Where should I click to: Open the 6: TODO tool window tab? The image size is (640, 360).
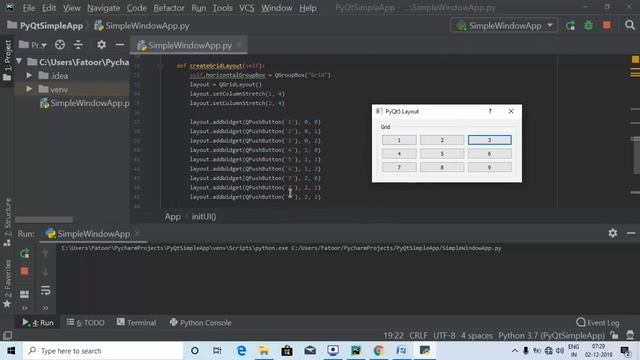pyautogui.click(x=86, y=323)
